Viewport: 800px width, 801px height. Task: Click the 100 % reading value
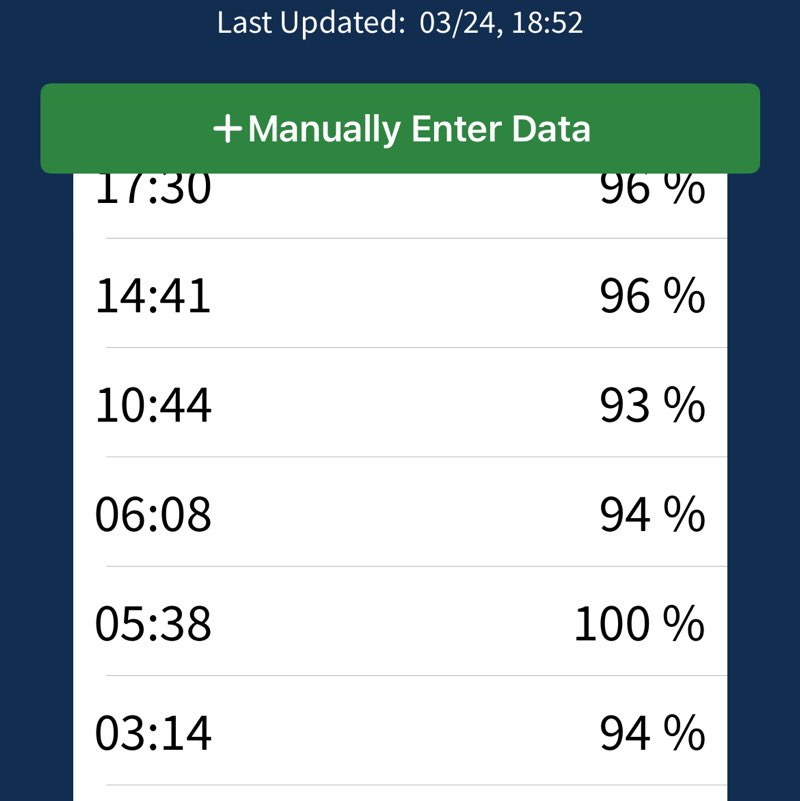(639, 624)
